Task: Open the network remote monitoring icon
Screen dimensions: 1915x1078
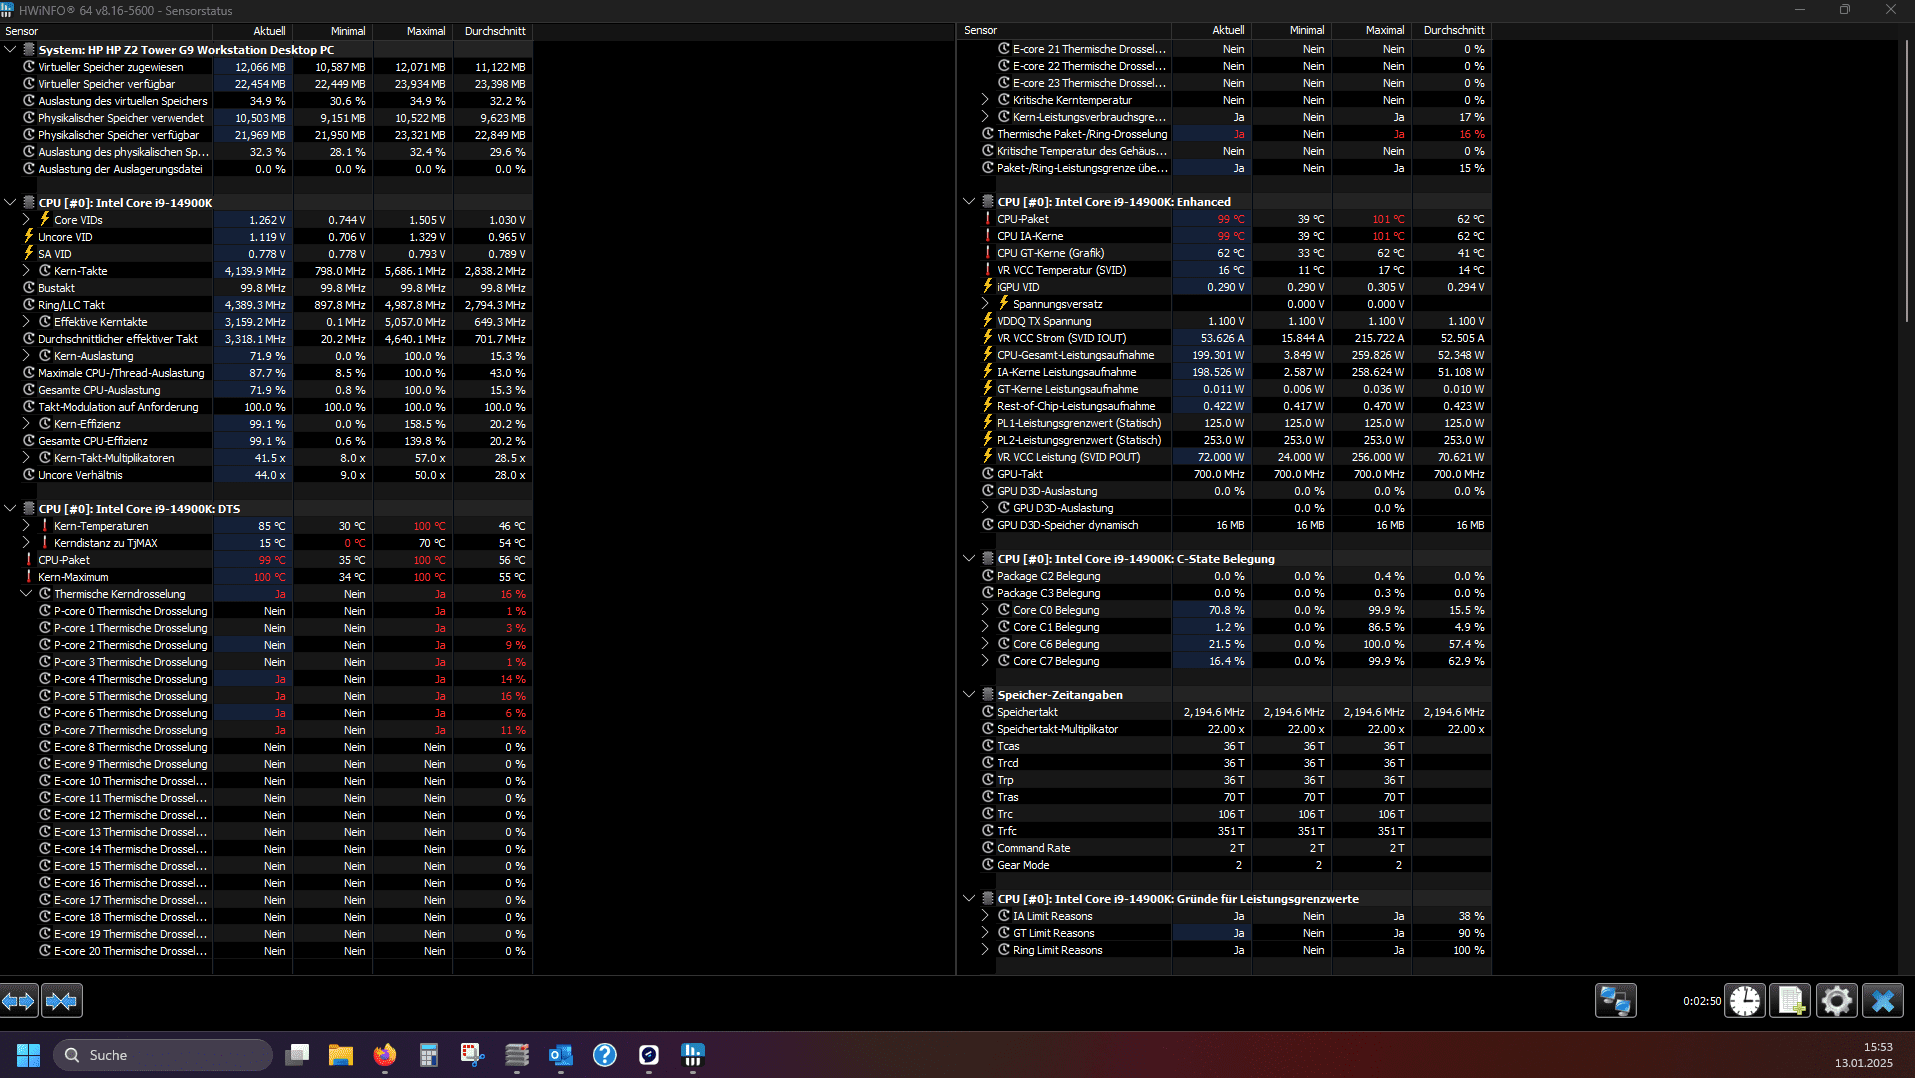Action: click(x=1615, y=1001)
